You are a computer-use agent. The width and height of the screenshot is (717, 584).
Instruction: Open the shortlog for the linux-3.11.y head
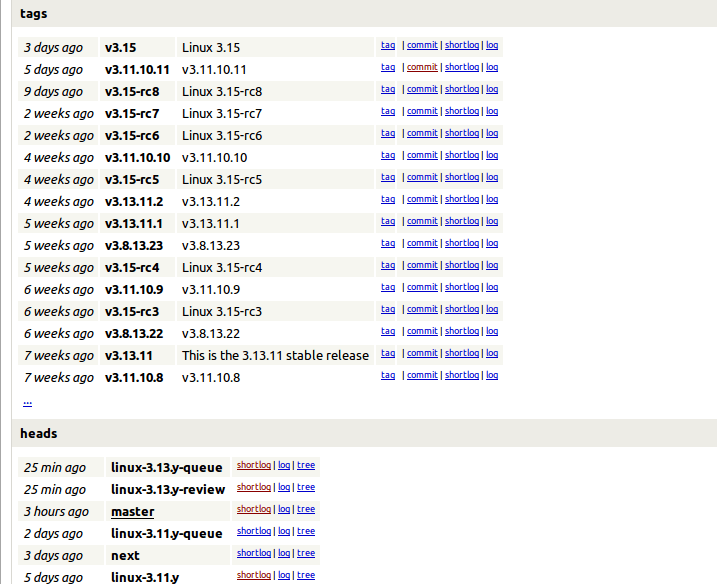(254, 575)
